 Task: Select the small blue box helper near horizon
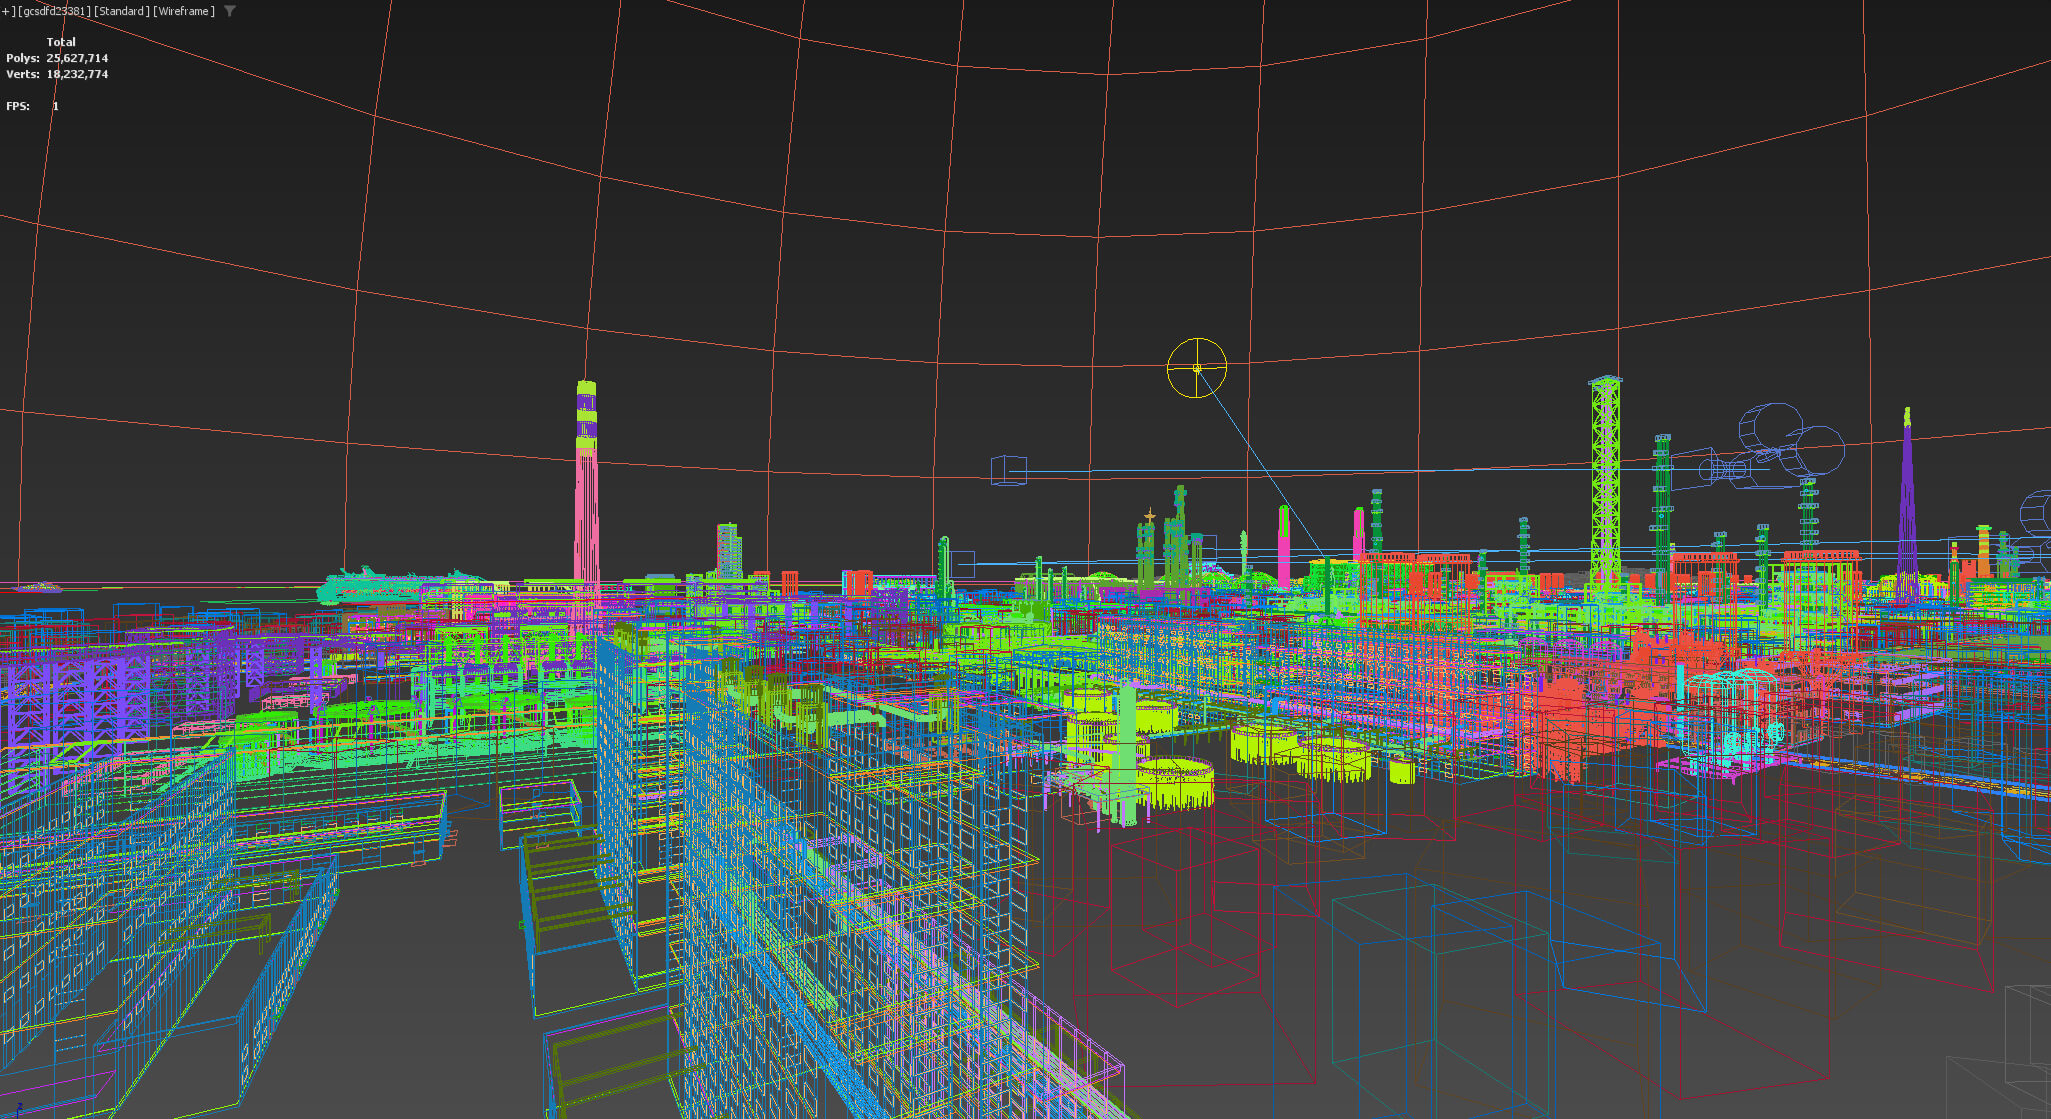(x=1008, y=470)
